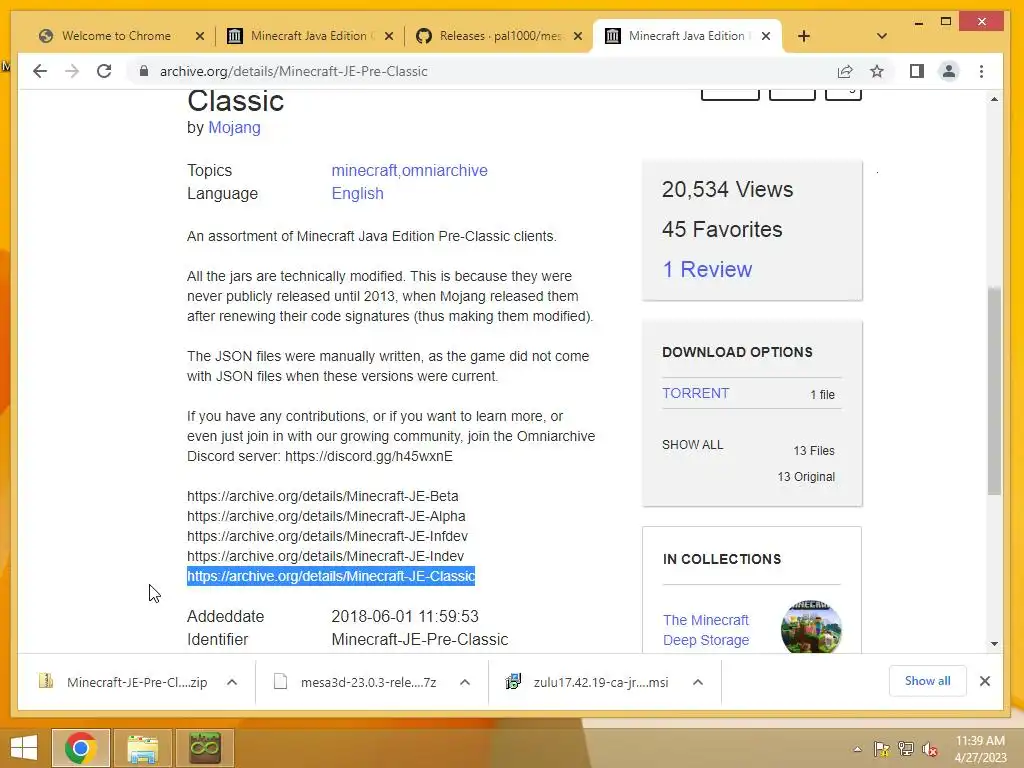This screenshot has height=768, width=1024.
Task: Open the Mojang creator link
Action: 234,127
